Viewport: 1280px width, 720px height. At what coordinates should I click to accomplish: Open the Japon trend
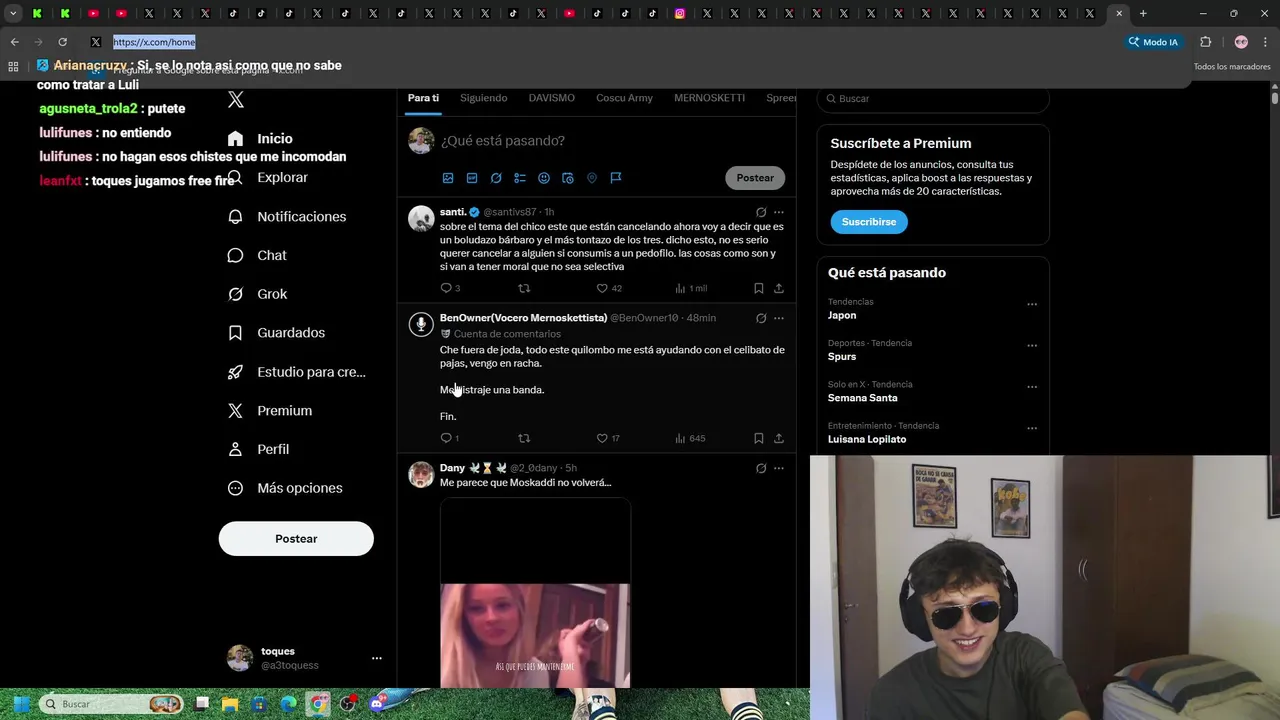coord(842,315)
